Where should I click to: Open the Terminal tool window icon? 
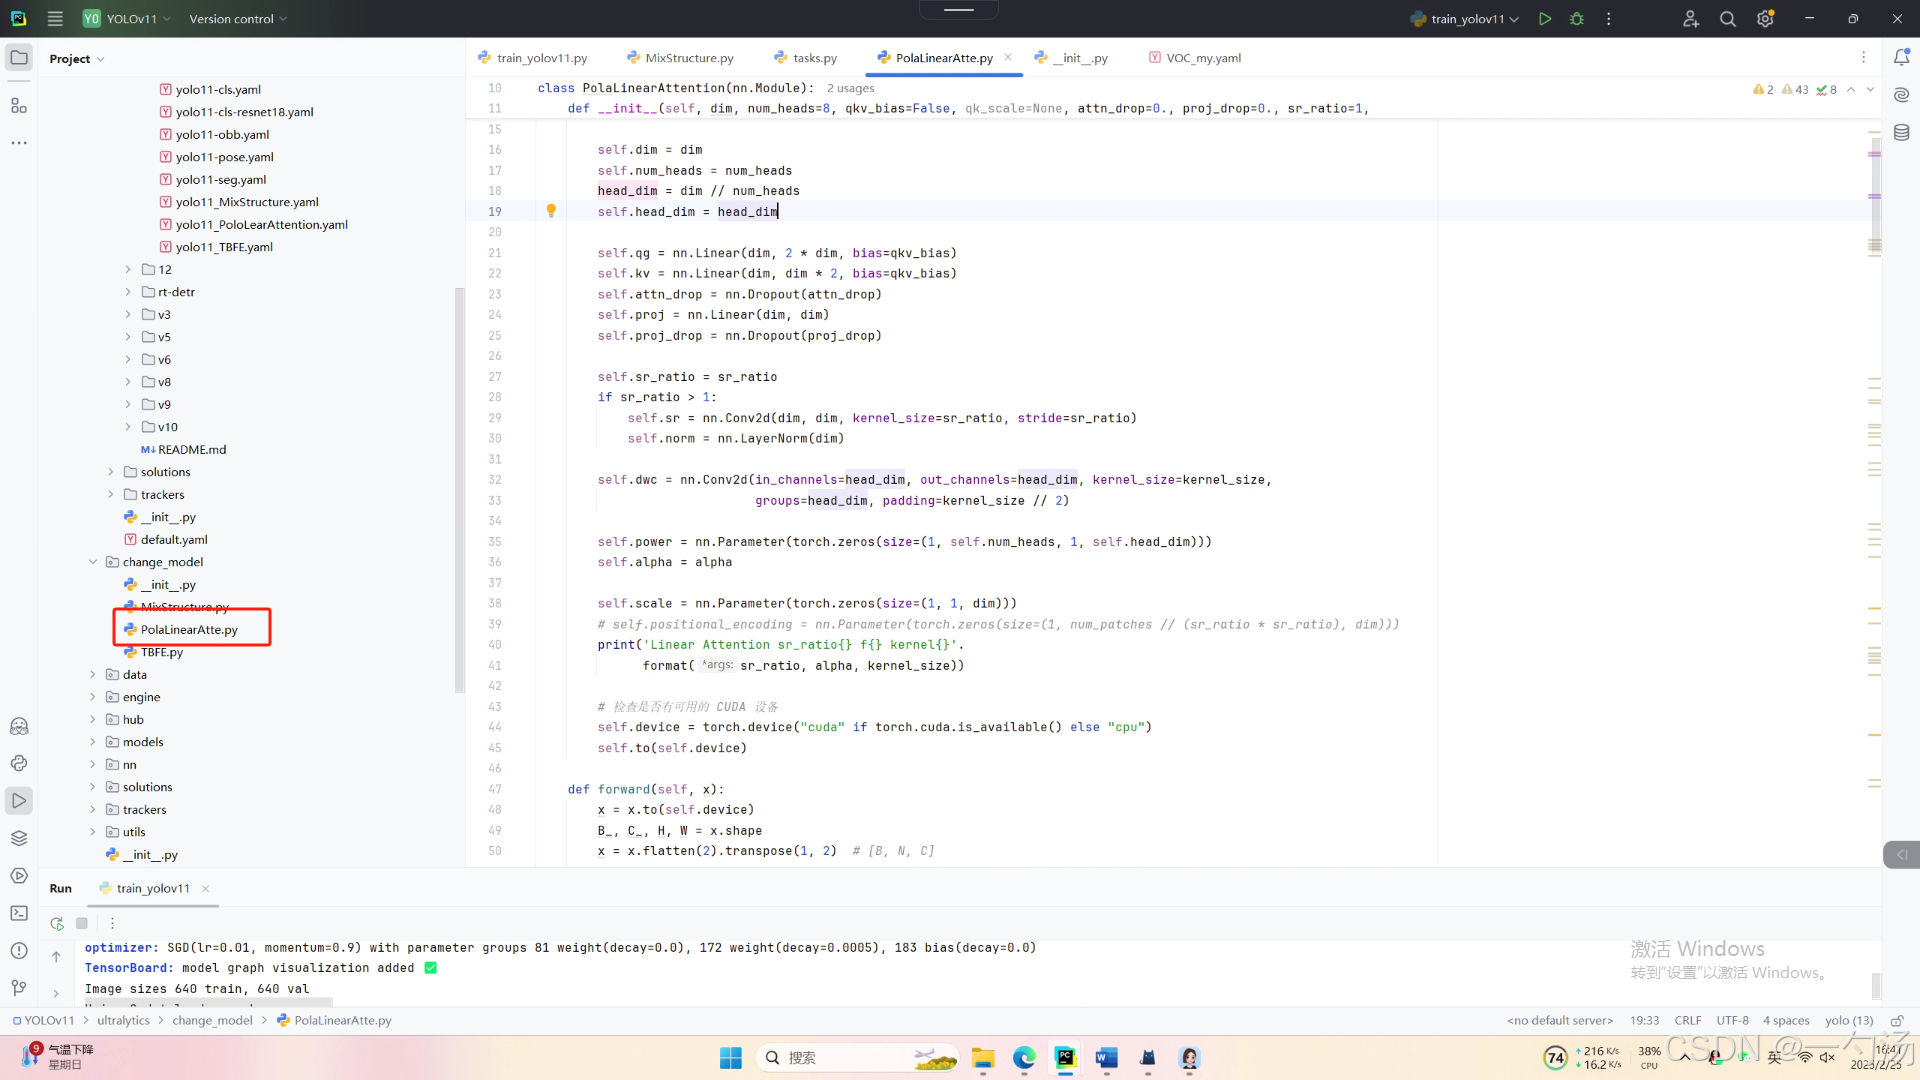19,913
